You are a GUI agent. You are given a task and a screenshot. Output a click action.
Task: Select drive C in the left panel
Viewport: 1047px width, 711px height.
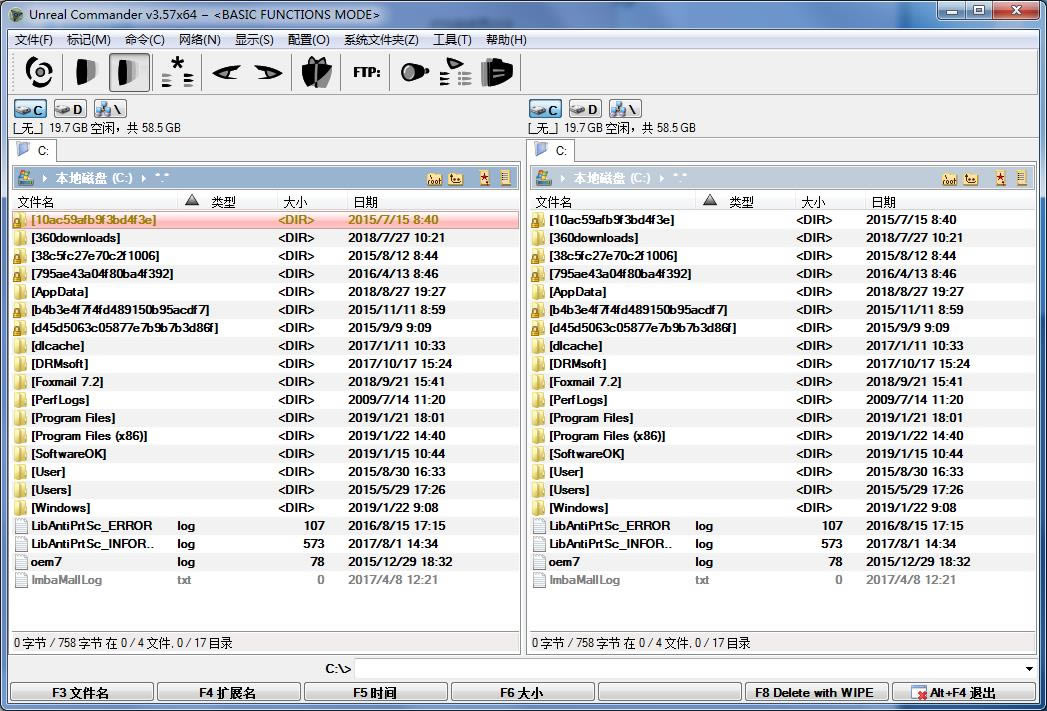(31, 109)
